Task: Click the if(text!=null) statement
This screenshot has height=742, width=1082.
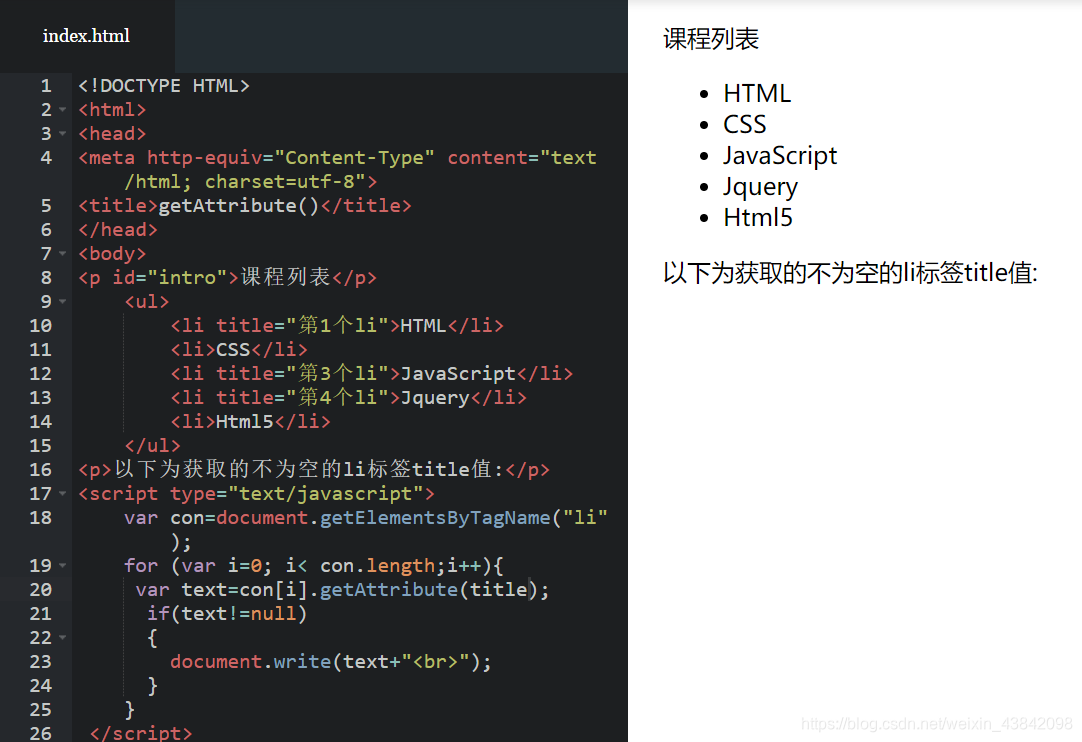Action: click(x=227, y=614)
